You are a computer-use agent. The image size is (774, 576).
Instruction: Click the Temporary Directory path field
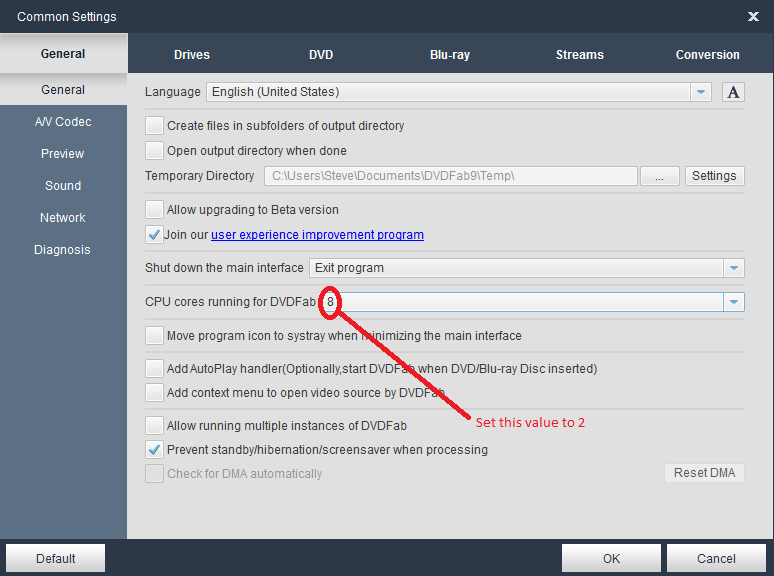pyautogui.click(x=451, y=176)
